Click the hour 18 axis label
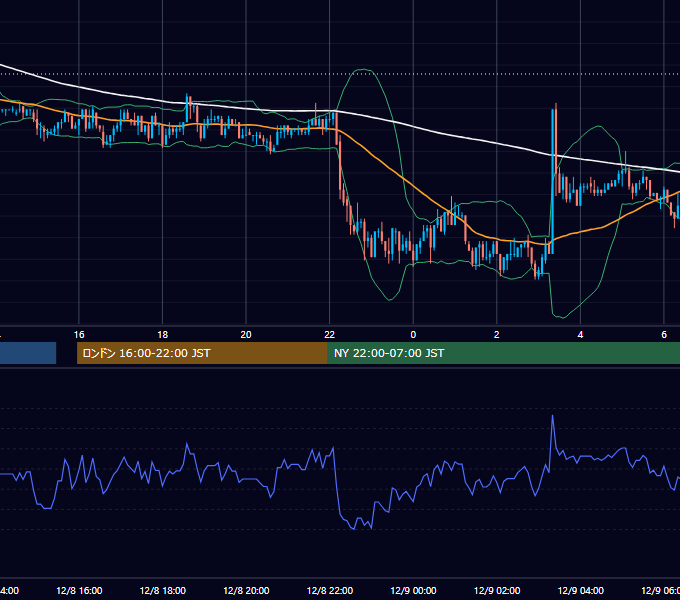This screenshot has height=600, width=680. [163, 335]
